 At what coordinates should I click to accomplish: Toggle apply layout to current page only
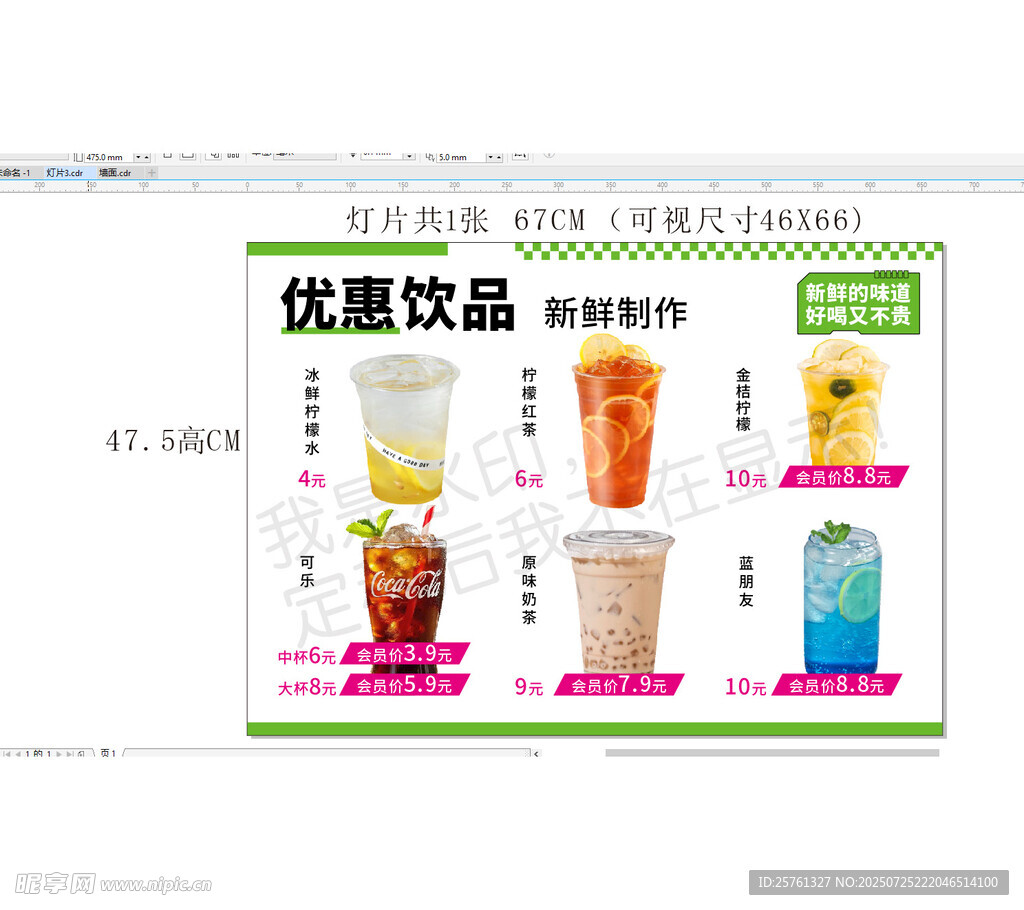click(233, 155)
